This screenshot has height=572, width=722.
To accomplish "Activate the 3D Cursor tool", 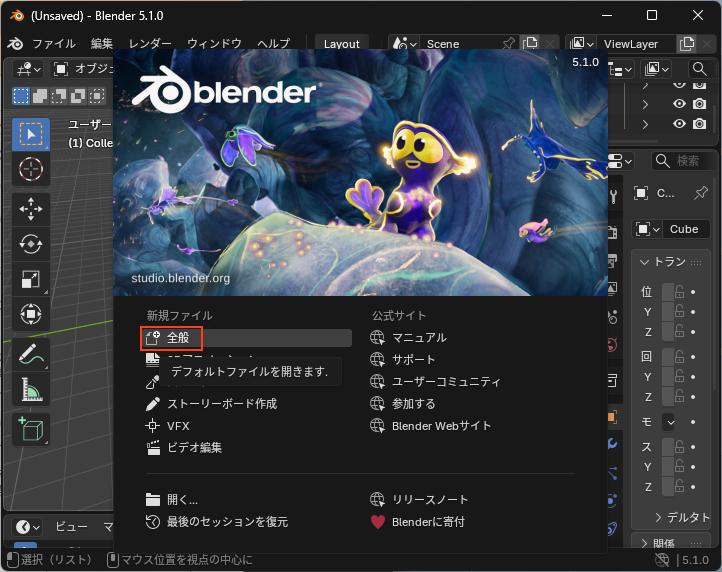I will [31, 169].
